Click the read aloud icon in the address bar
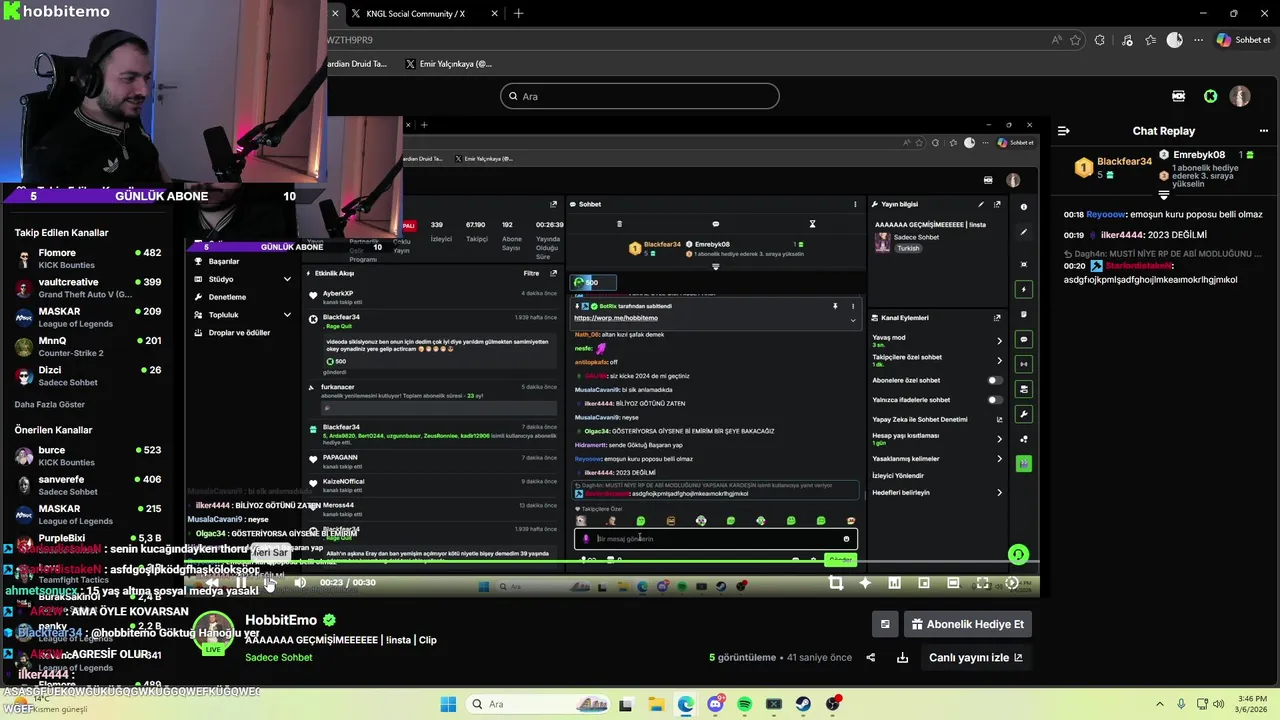This screenshot has height=720, width=1280. (x=1057, y=40)
